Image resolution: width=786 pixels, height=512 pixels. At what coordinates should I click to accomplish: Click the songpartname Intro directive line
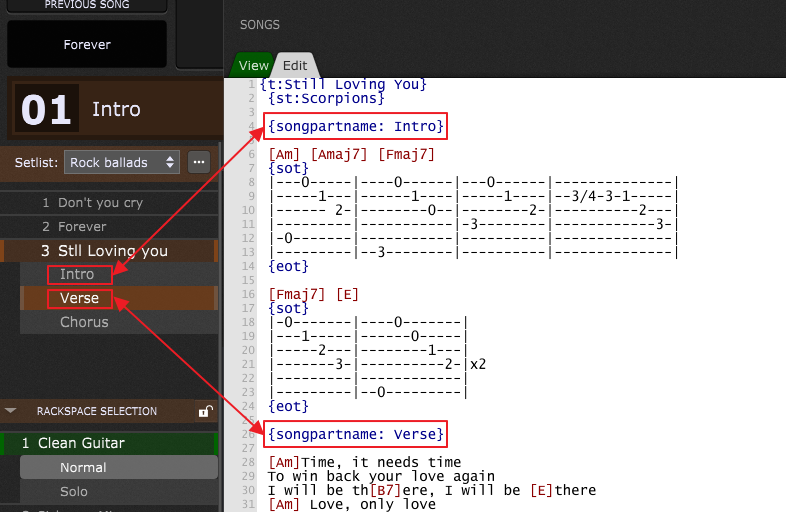click(x=355, y=126)
